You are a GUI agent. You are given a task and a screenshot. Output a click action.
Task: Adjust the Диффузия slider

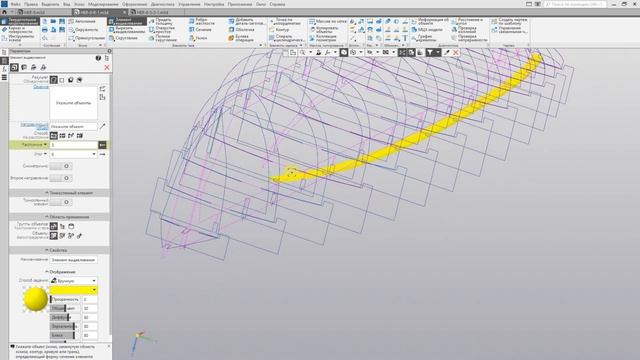65,317
